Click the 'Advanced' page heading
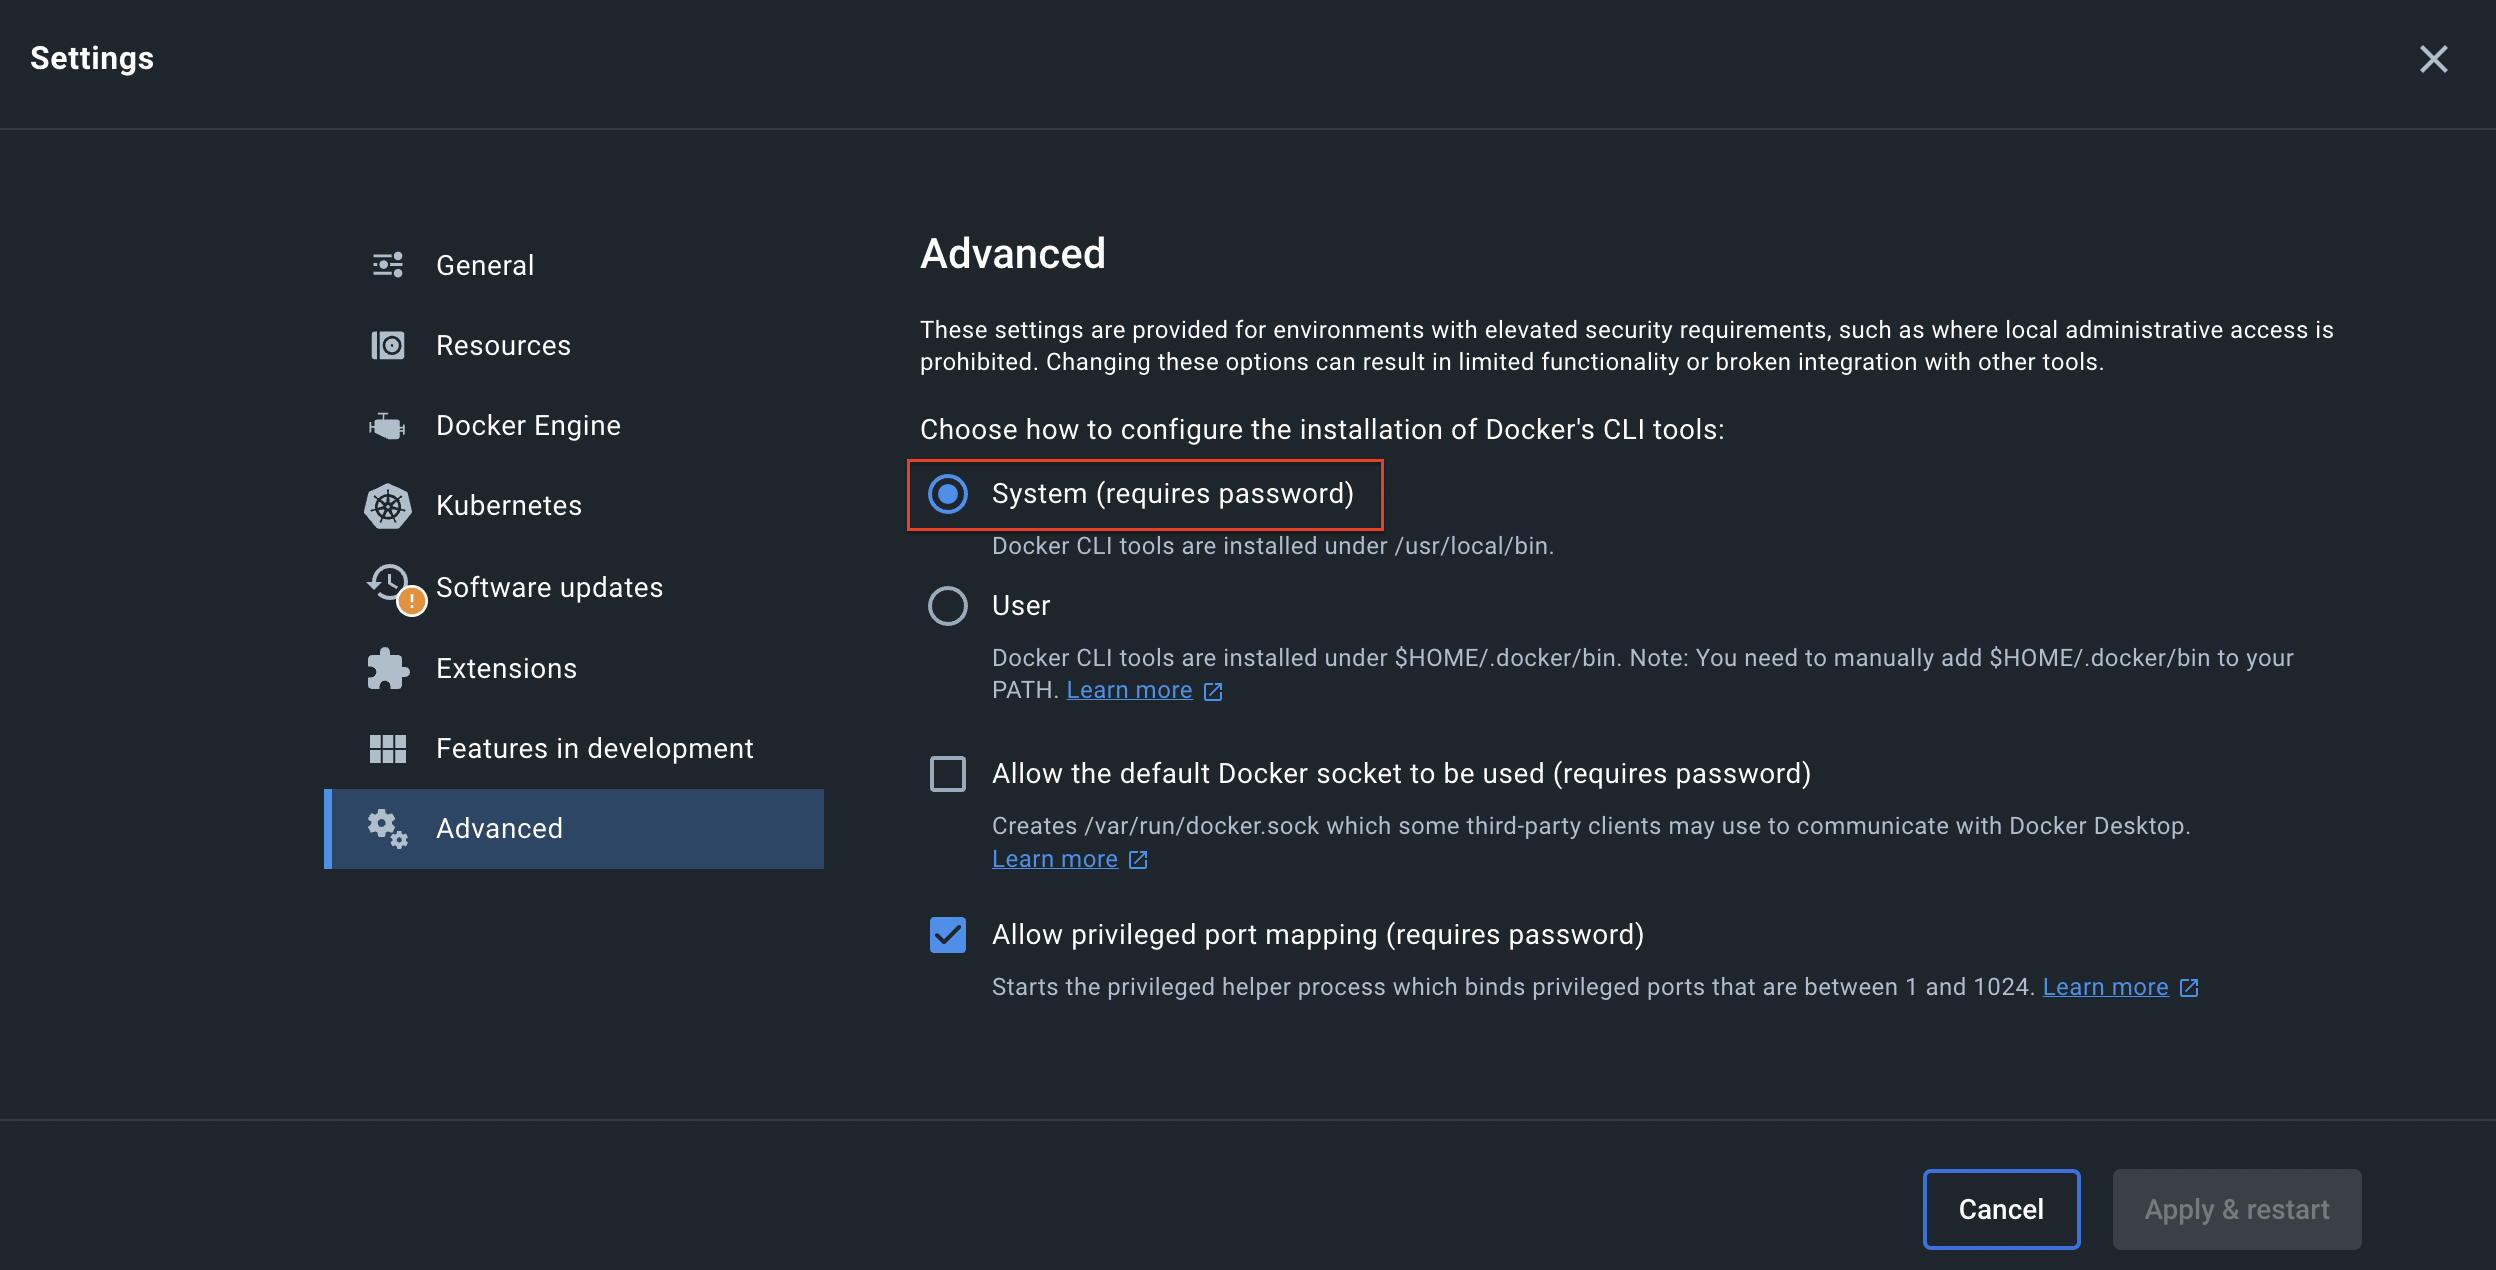The height and width of the screenshot is (1270, 2496). pyautogui.click(x=1013, y=253)
